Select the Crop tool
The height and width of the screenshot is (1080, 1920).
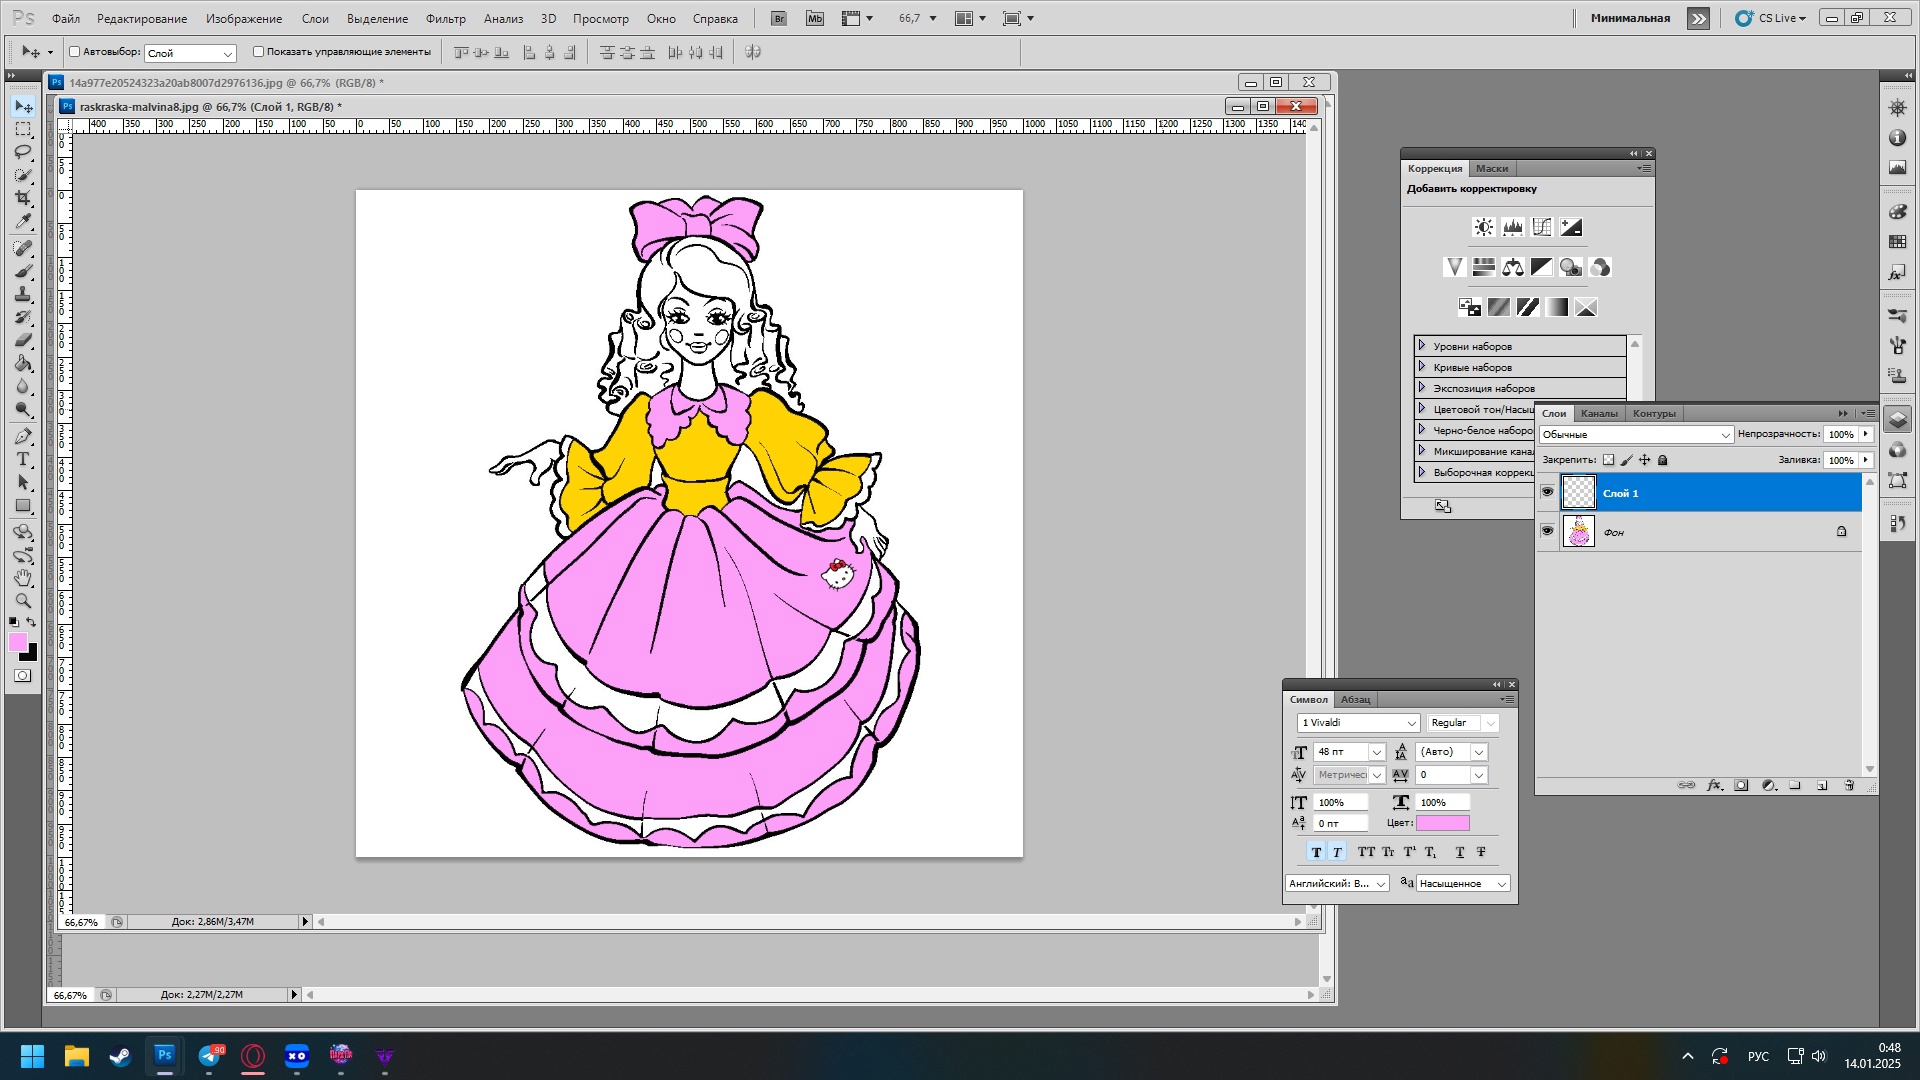point(23,198)
